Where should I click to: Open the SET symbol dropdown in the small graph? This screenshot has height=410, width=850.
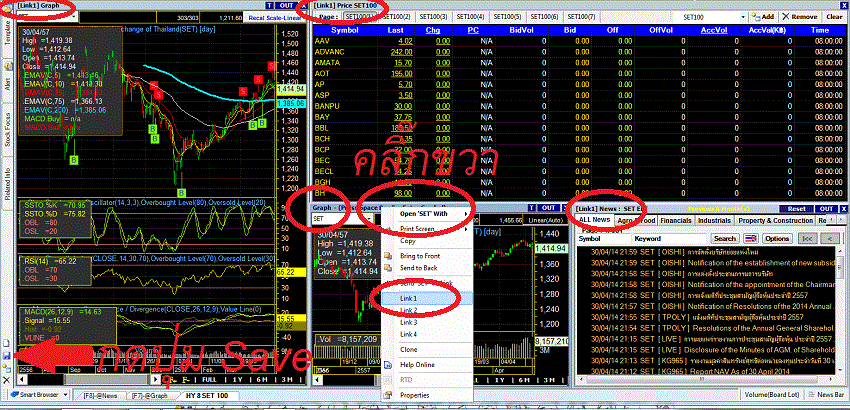click(369, 219)
